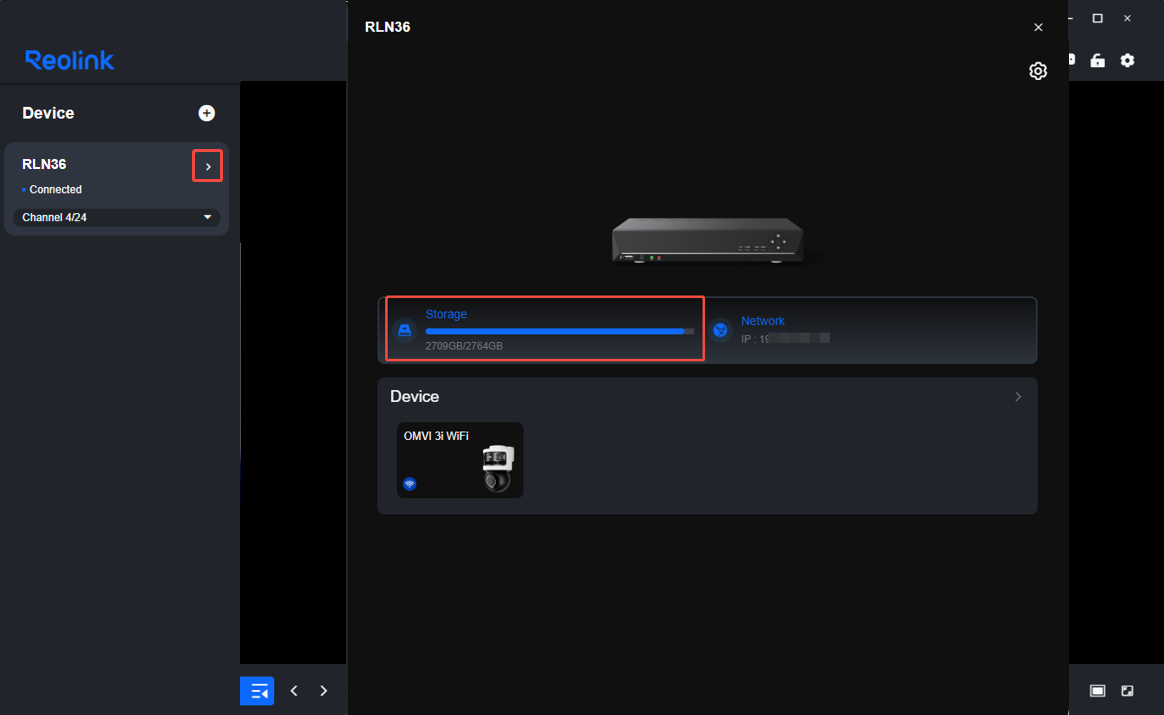
Task: Select the OMVI 3i WiFi camera thumbnail
Action: tap(460, 460)
